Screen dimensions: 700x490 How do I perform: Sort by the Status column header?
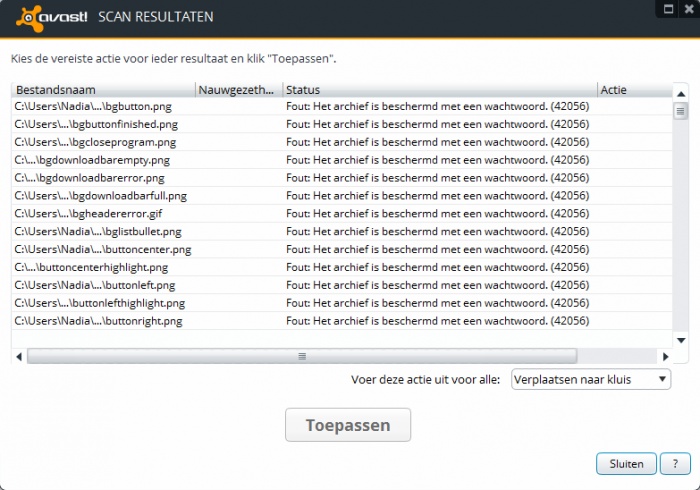[x=440, y=90]
